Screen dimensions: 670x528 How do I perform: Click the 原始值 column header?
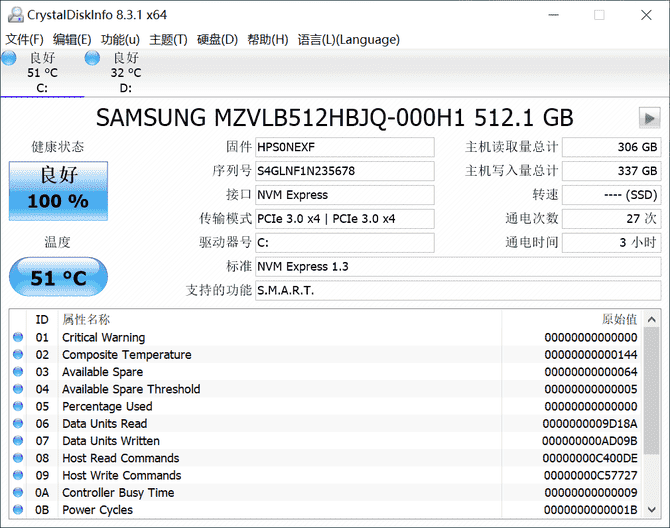(619, 320)
